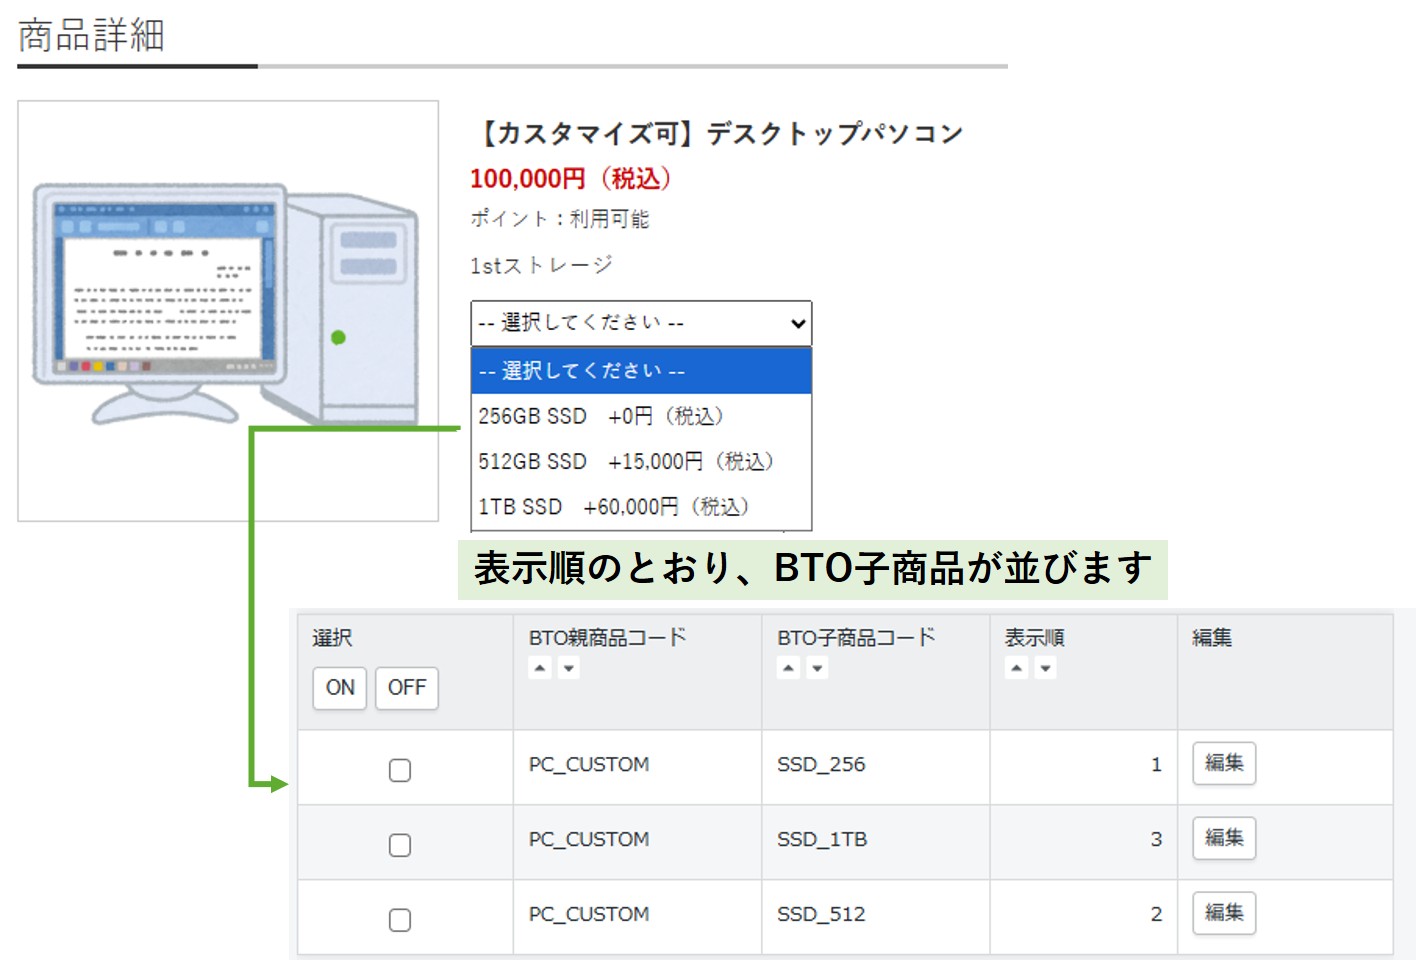Sort BTO親商品コード descending arrow
1416x960 pixels.
tap(568, 668)
